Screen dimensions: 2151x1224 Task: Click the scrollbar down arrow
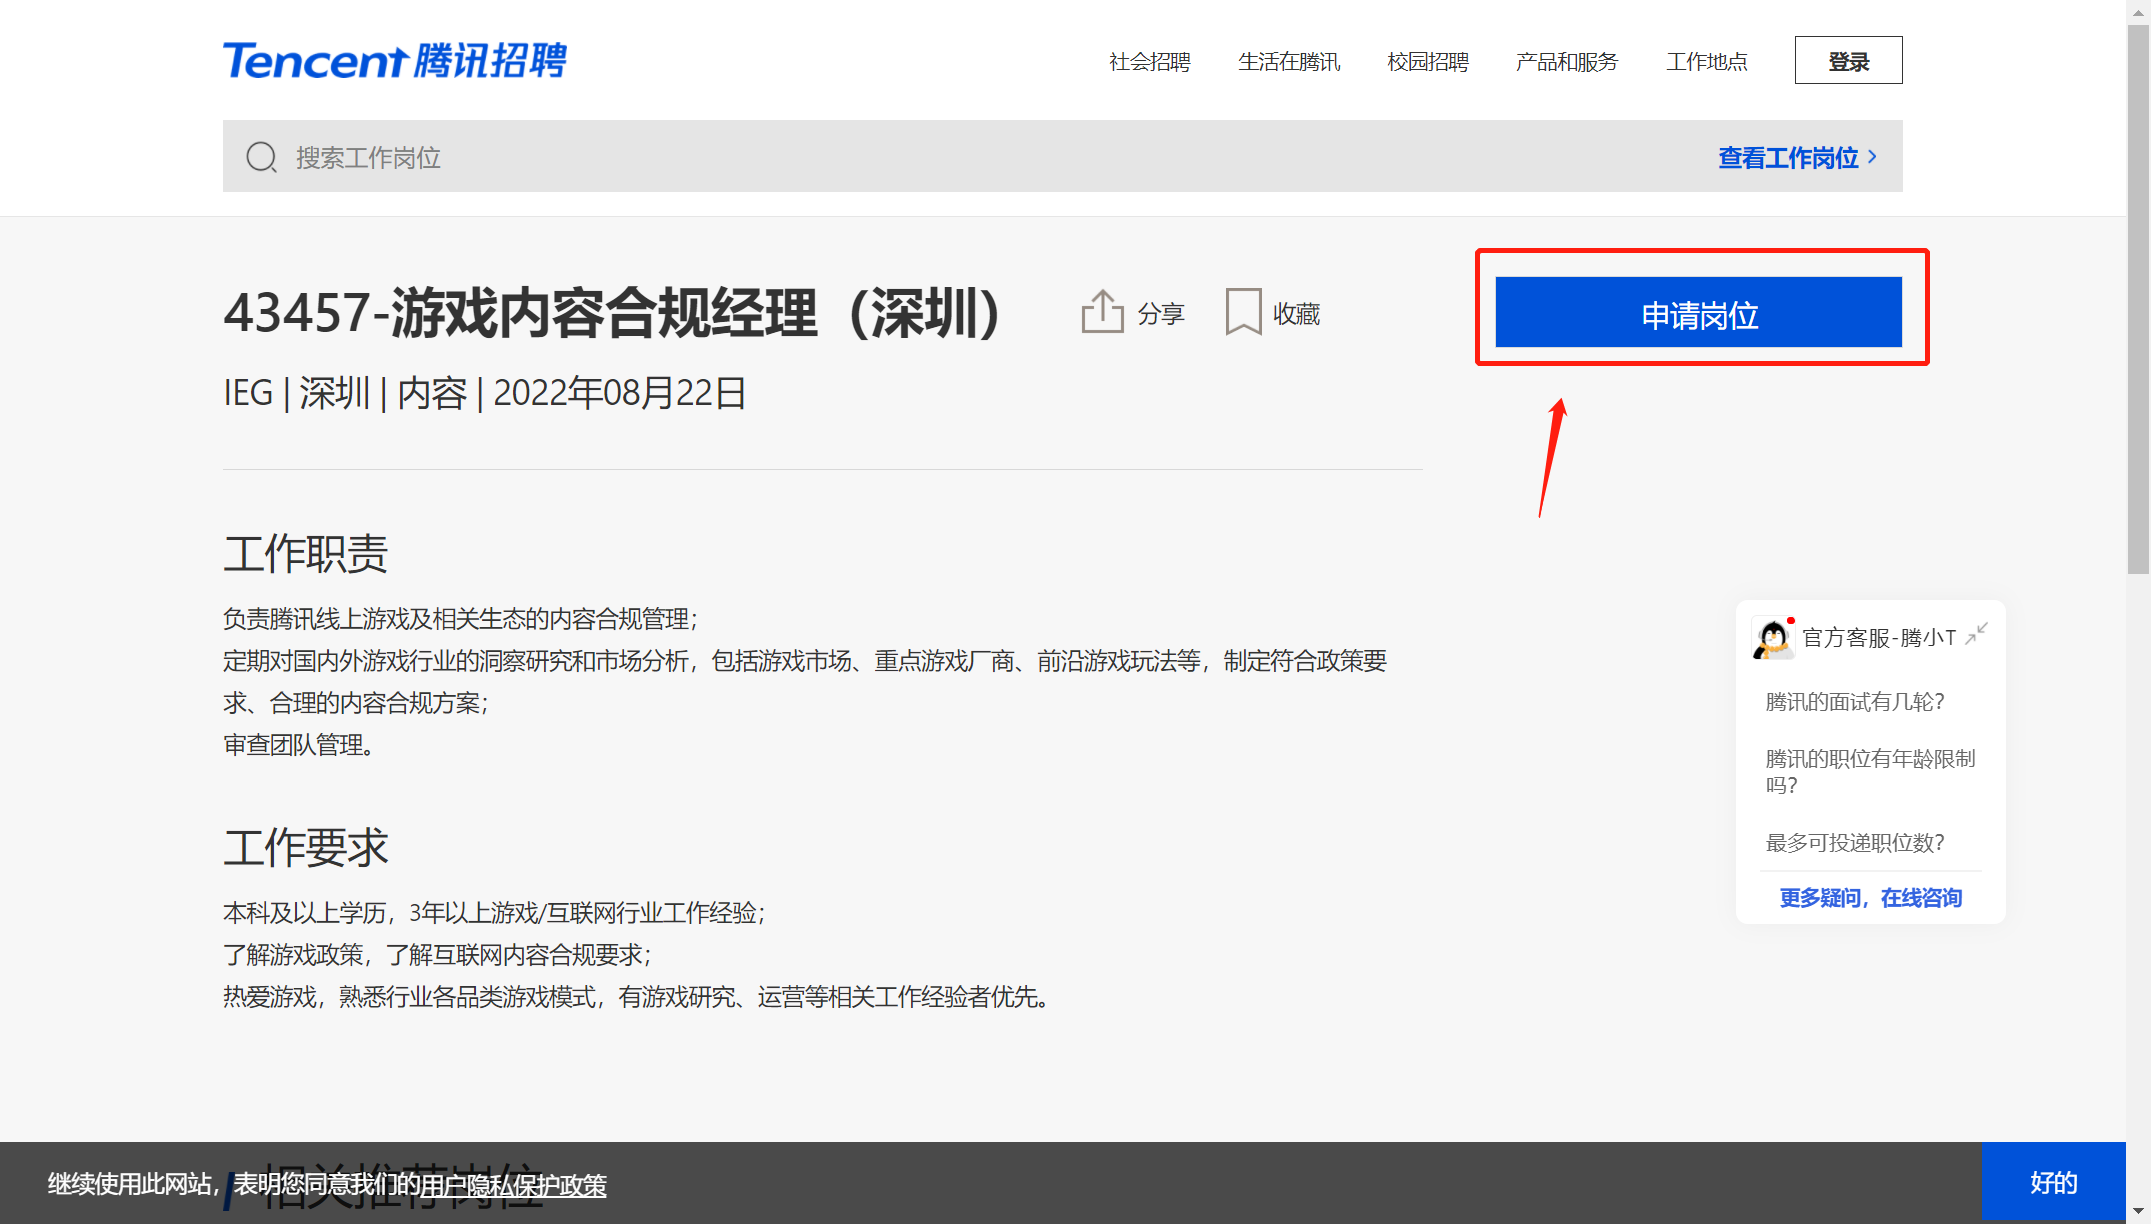click(2138, 1213)
